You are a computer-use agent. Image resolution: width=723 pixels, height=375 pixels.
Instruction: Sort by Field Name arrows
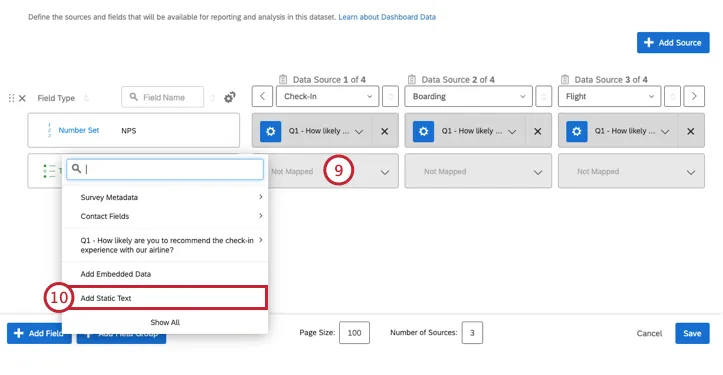coord(213,98)
